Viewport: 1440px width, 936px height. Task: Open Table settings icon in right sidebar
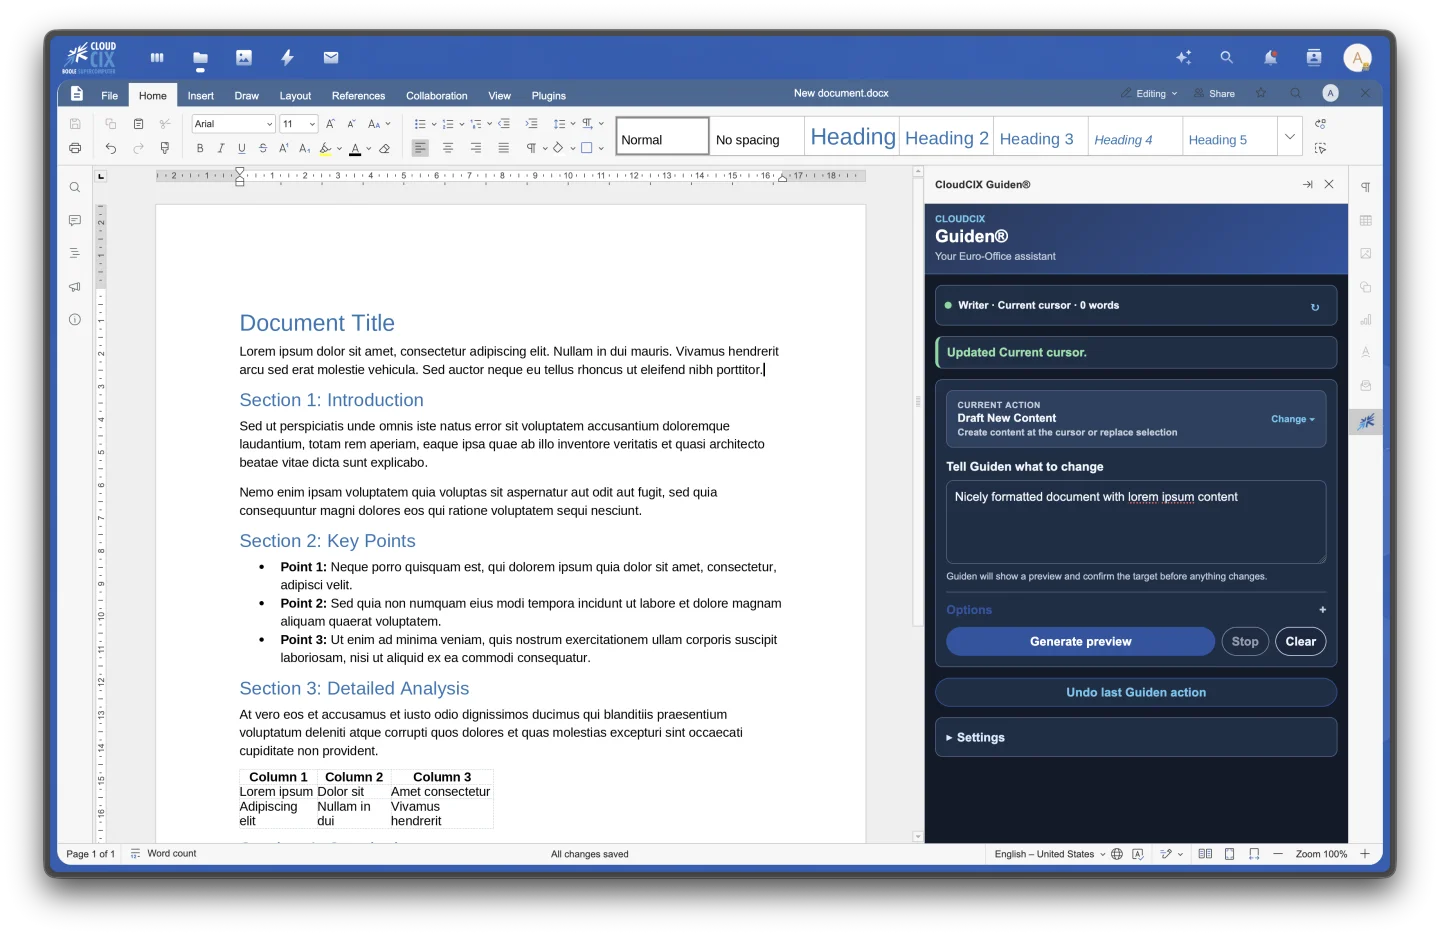click(x=1365, y=220)
